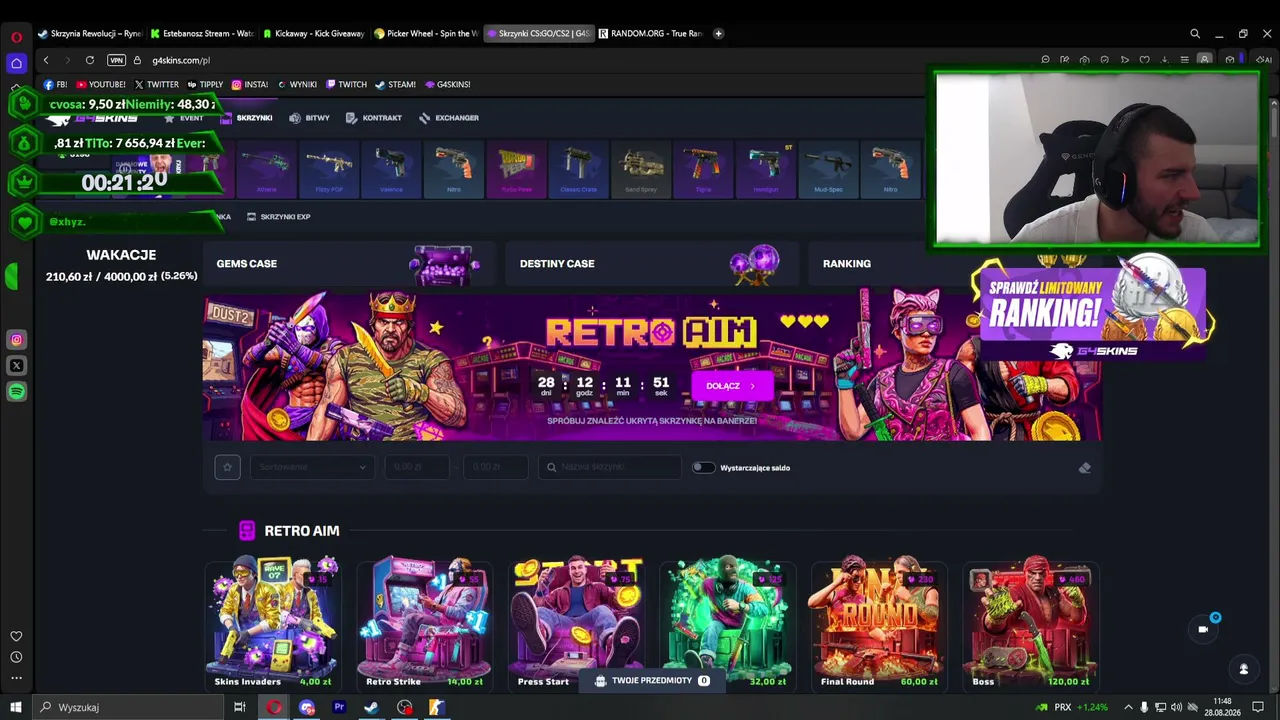Open new tab with plus button
The image size is (1280, 720).
point(719,33)
